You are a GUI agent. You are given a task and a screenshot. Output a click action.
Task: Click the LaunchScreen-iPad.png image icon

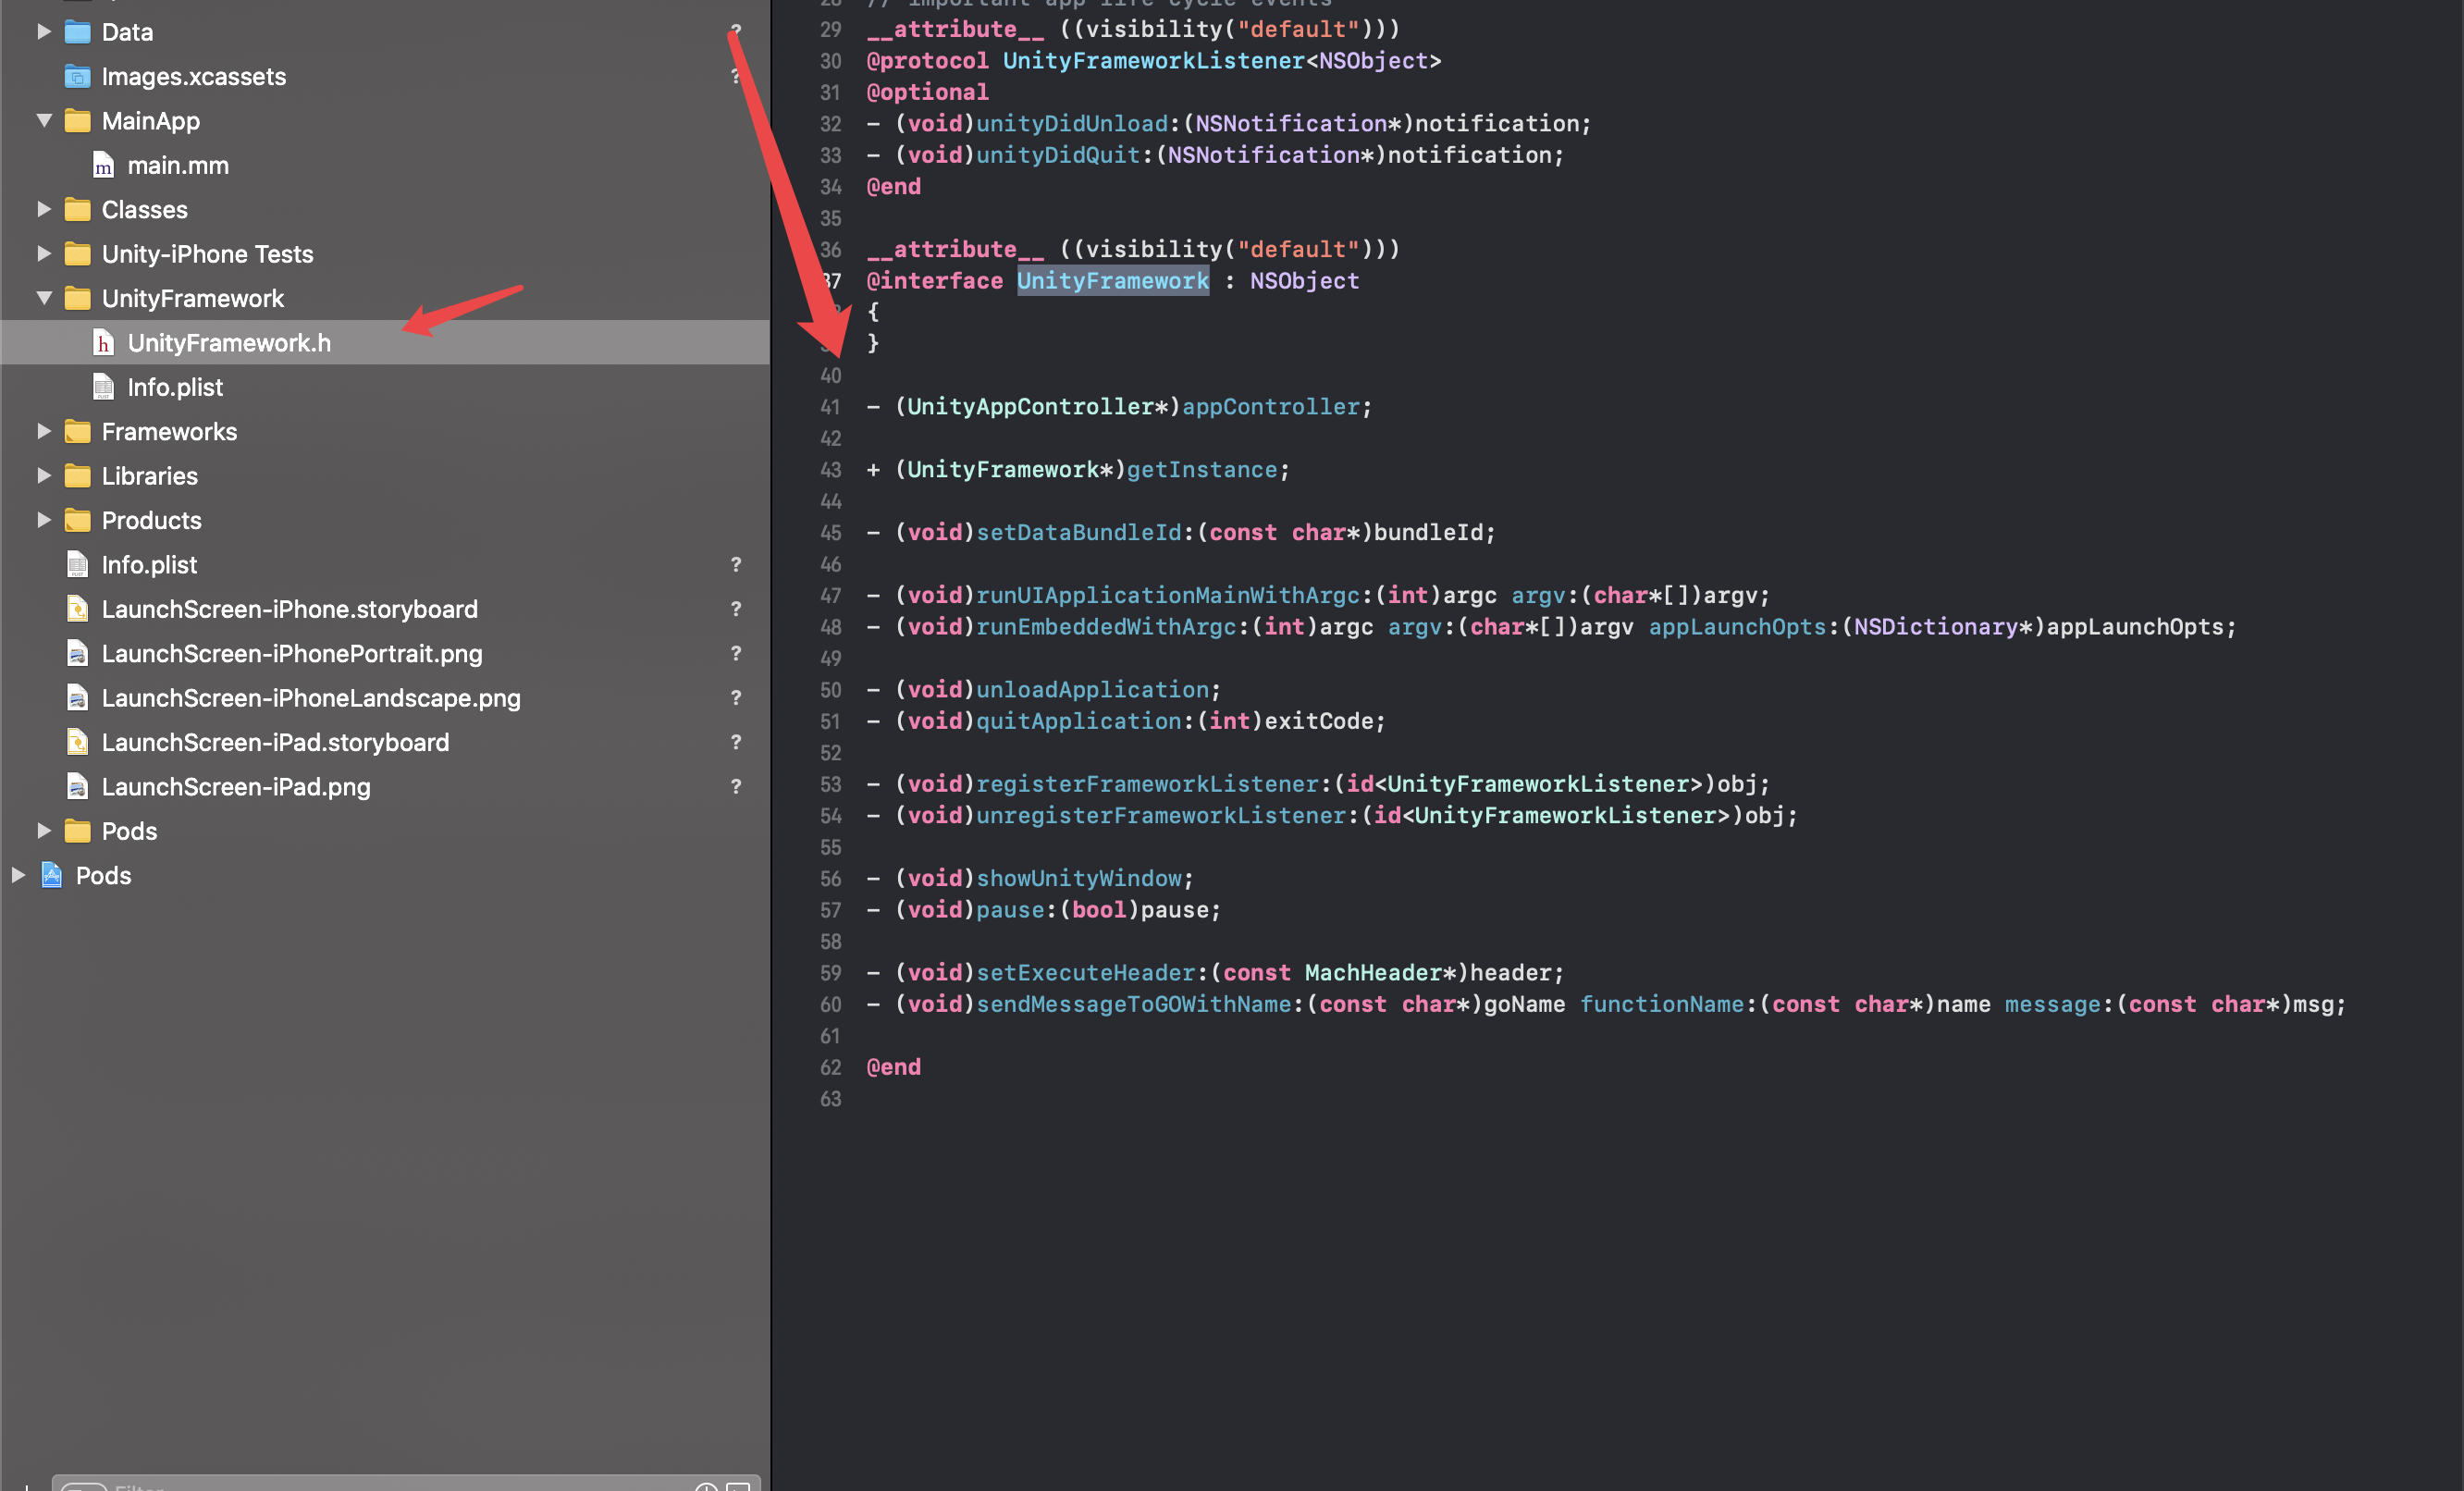pos(77,787)
